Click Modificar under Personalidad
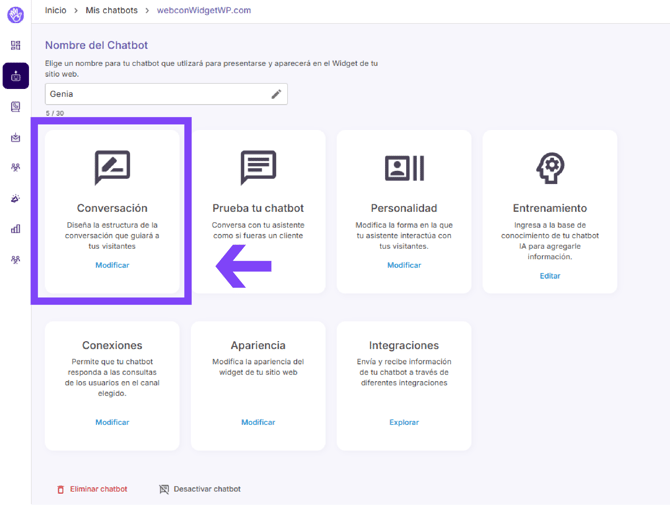The height and width of the screenshot is (505, 670). pos(404,265)
